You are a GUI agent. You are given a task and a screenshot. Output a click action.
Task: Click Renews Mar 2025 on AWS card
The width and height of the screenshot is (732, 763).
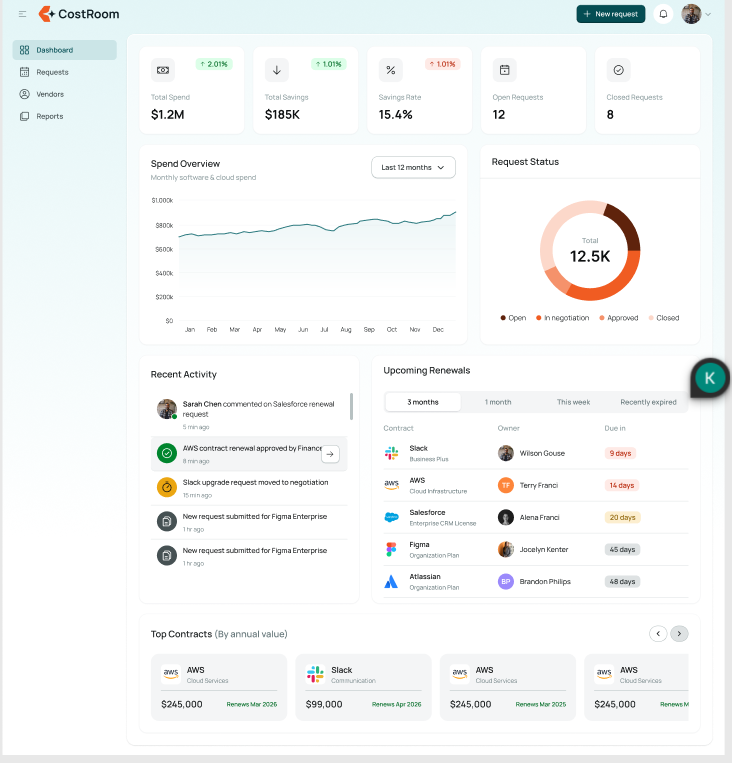541,705
